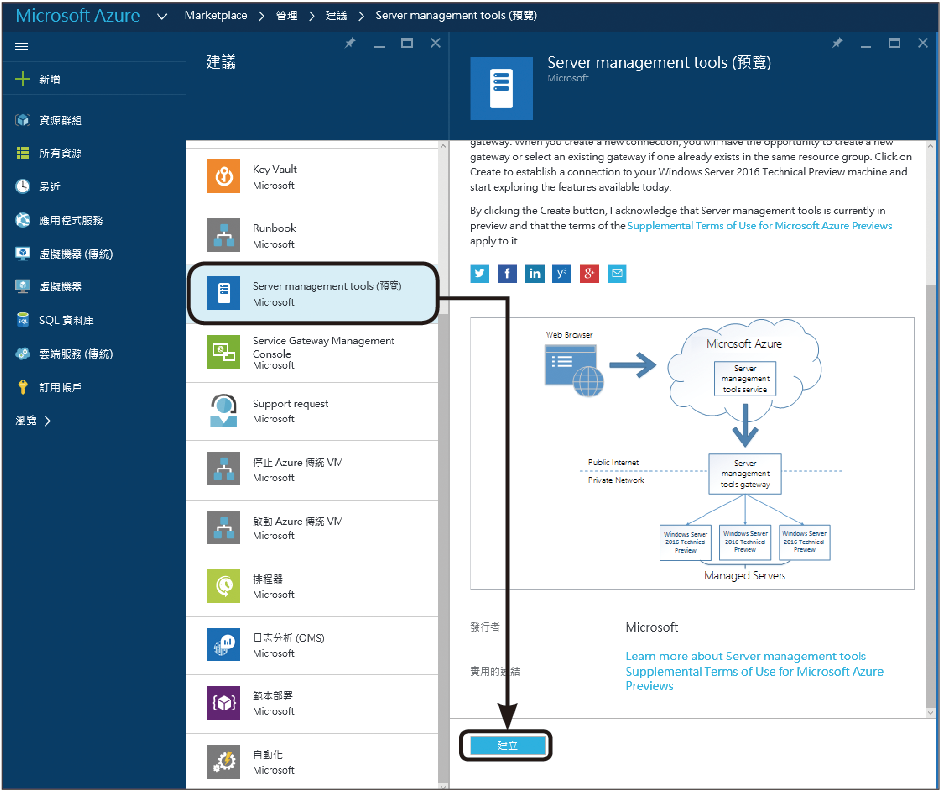Select the Service Gateway Management Console icon
The height and width of the screenshot is (793, 943).
tap(224, 352)
